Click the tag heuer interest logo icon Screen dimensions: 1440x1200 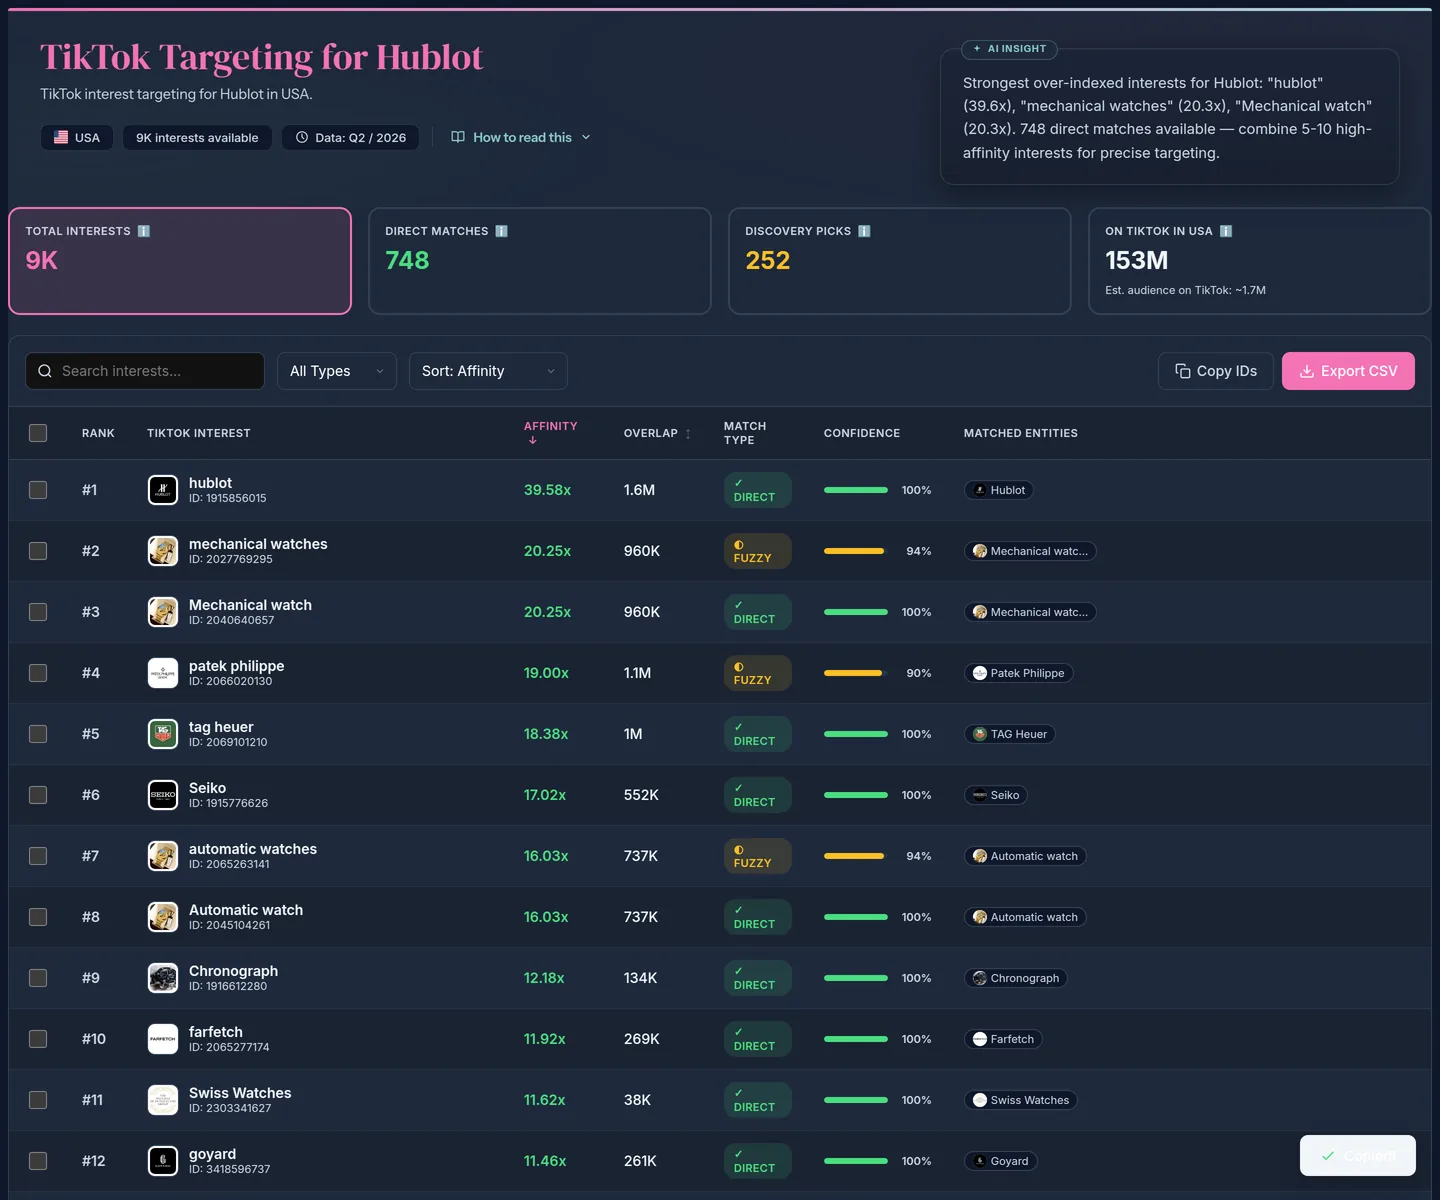click(163, 734)
